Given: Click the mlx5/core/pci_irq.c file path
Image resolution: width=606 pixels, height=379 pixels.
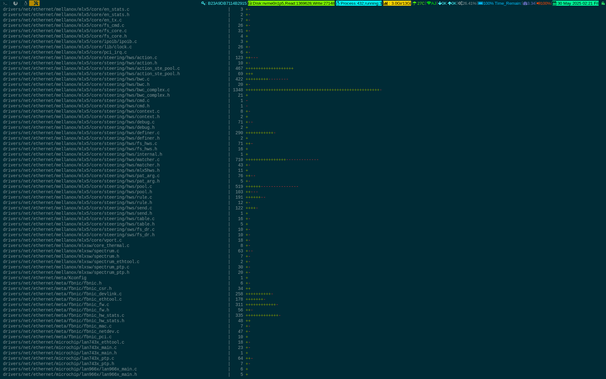Looking at the screenshot, I should click(65, 52).
